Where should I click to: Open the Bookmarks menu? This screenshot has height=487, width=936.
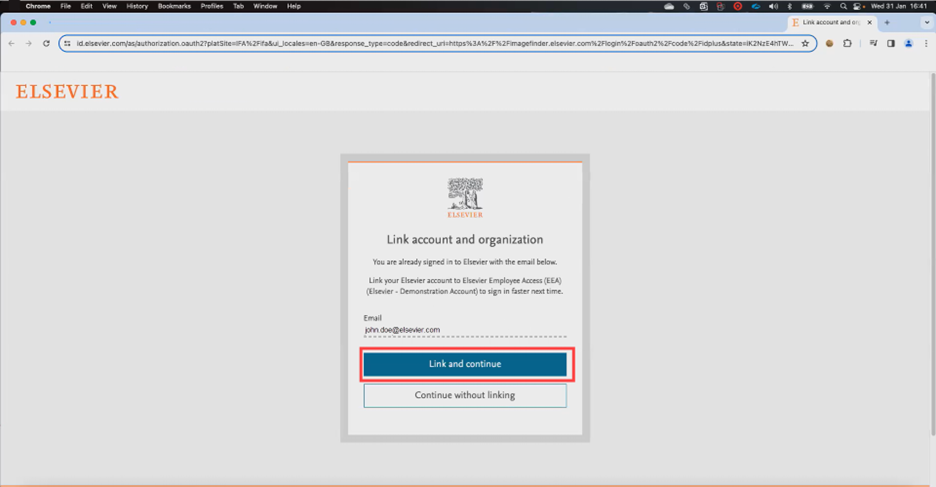[174, 6]
